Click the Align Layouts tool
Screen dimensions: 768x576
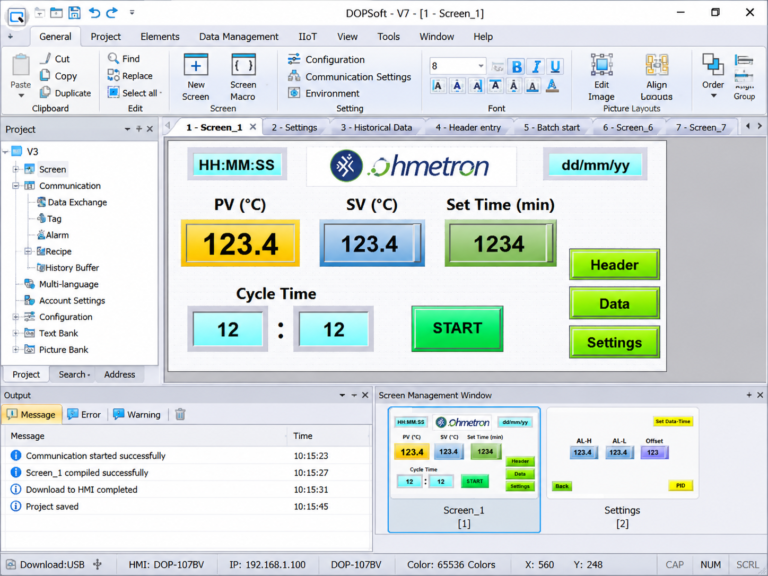656,77
